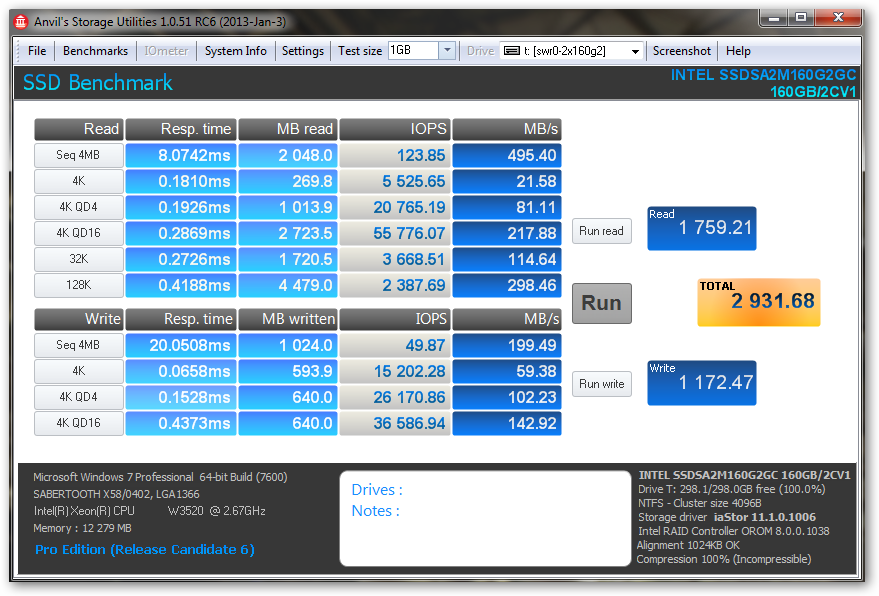Open the Settings menu

(303, 51)
